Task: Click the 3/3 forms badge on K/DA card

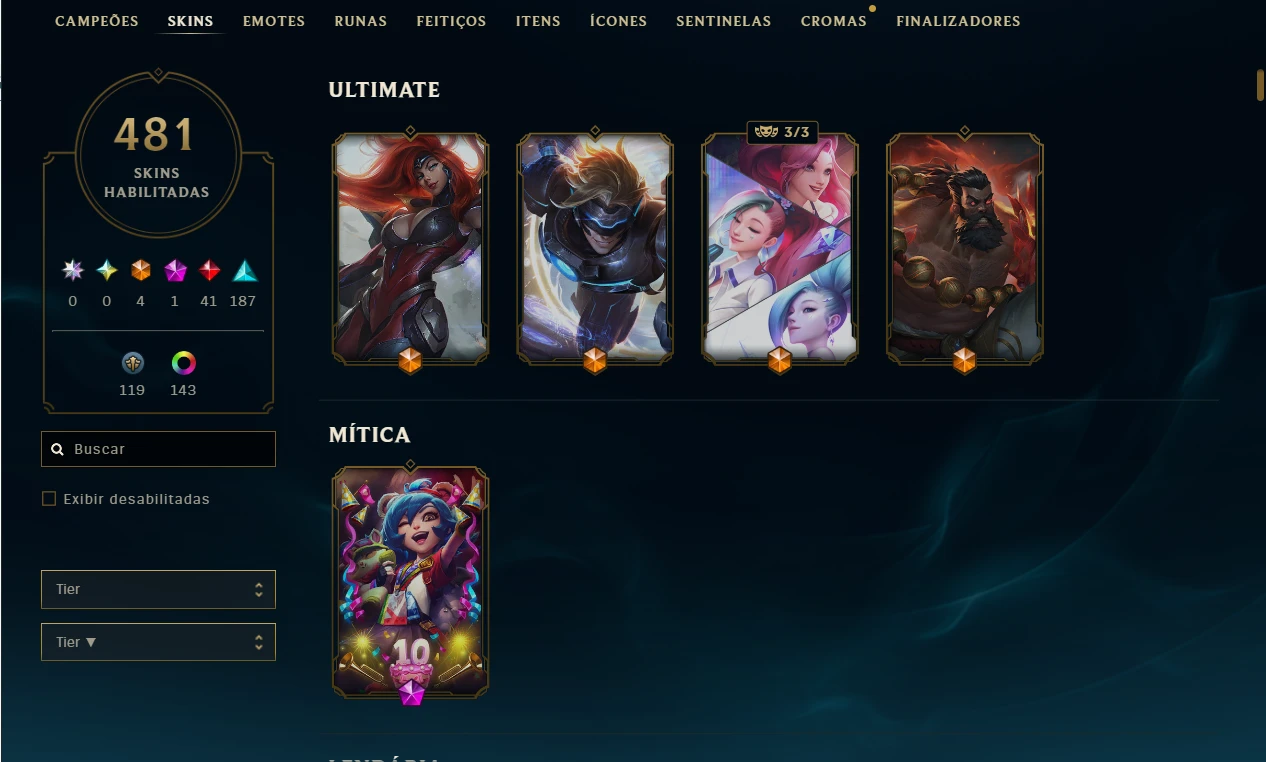Action: tap(782, 132)
